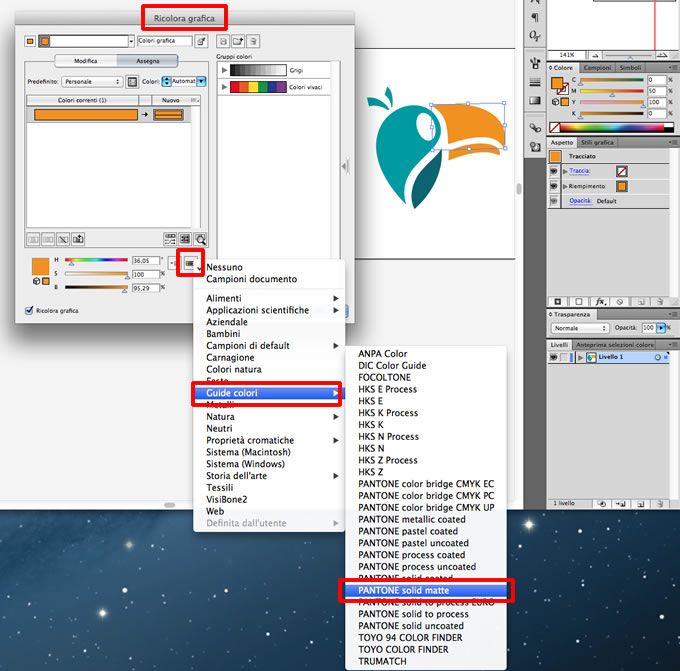Click the create new sublayer icon in Livelli
This screenshot has height=671, width=680.
point(621,504)
